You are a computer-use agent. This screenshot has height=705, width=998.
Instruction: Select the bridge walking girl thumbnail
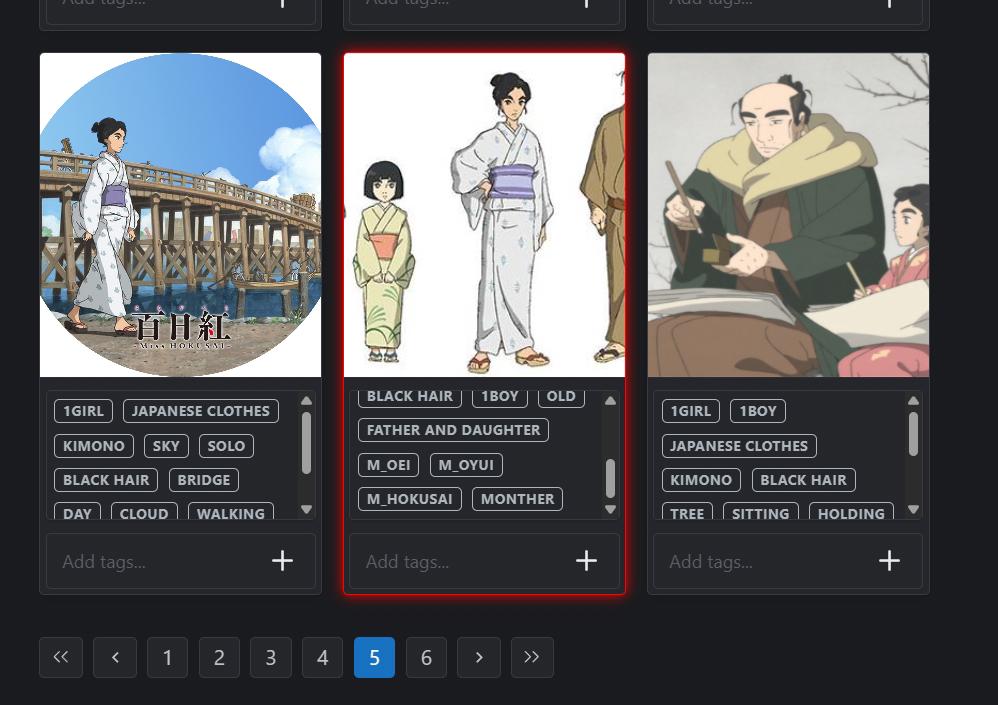(x=181, y=215)
